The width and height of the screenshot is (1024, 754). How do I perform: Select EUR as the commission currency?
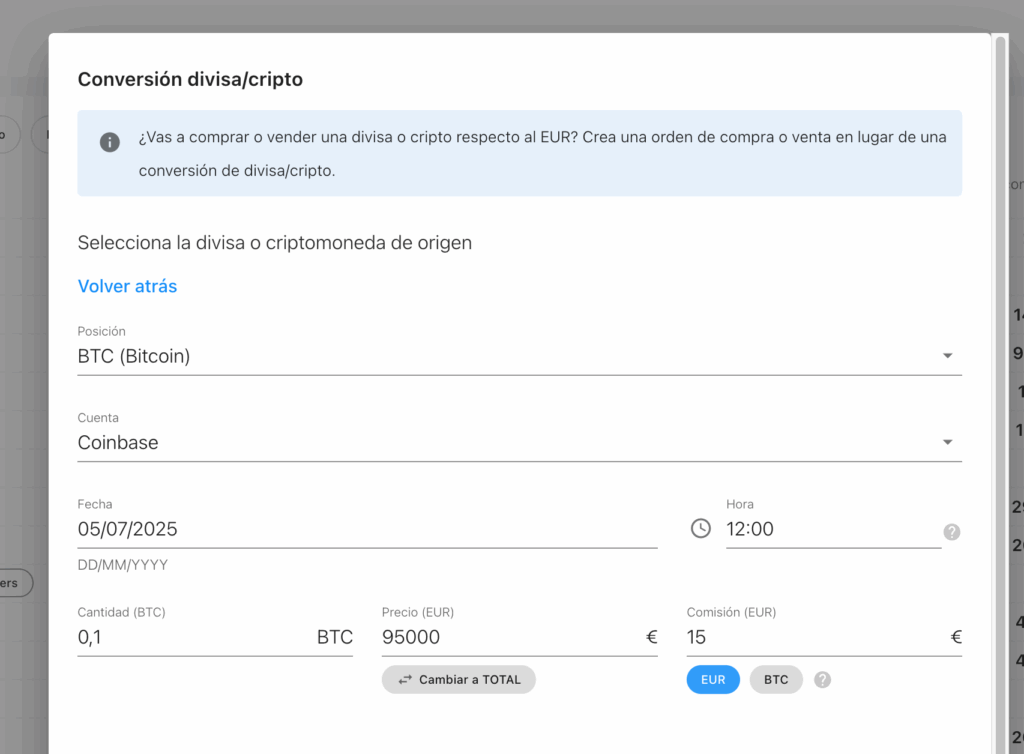tap(713, 680)
